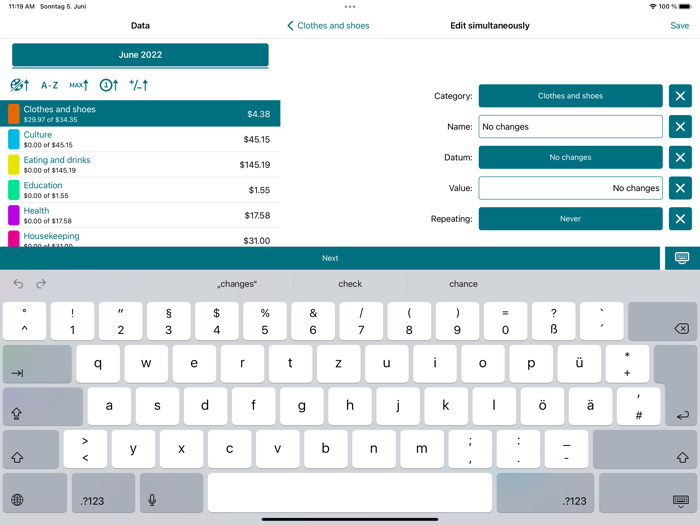This screenshot has height=525, width=700.
Task: Choose the chance keyboard suggestion
Action: [463, 284]
